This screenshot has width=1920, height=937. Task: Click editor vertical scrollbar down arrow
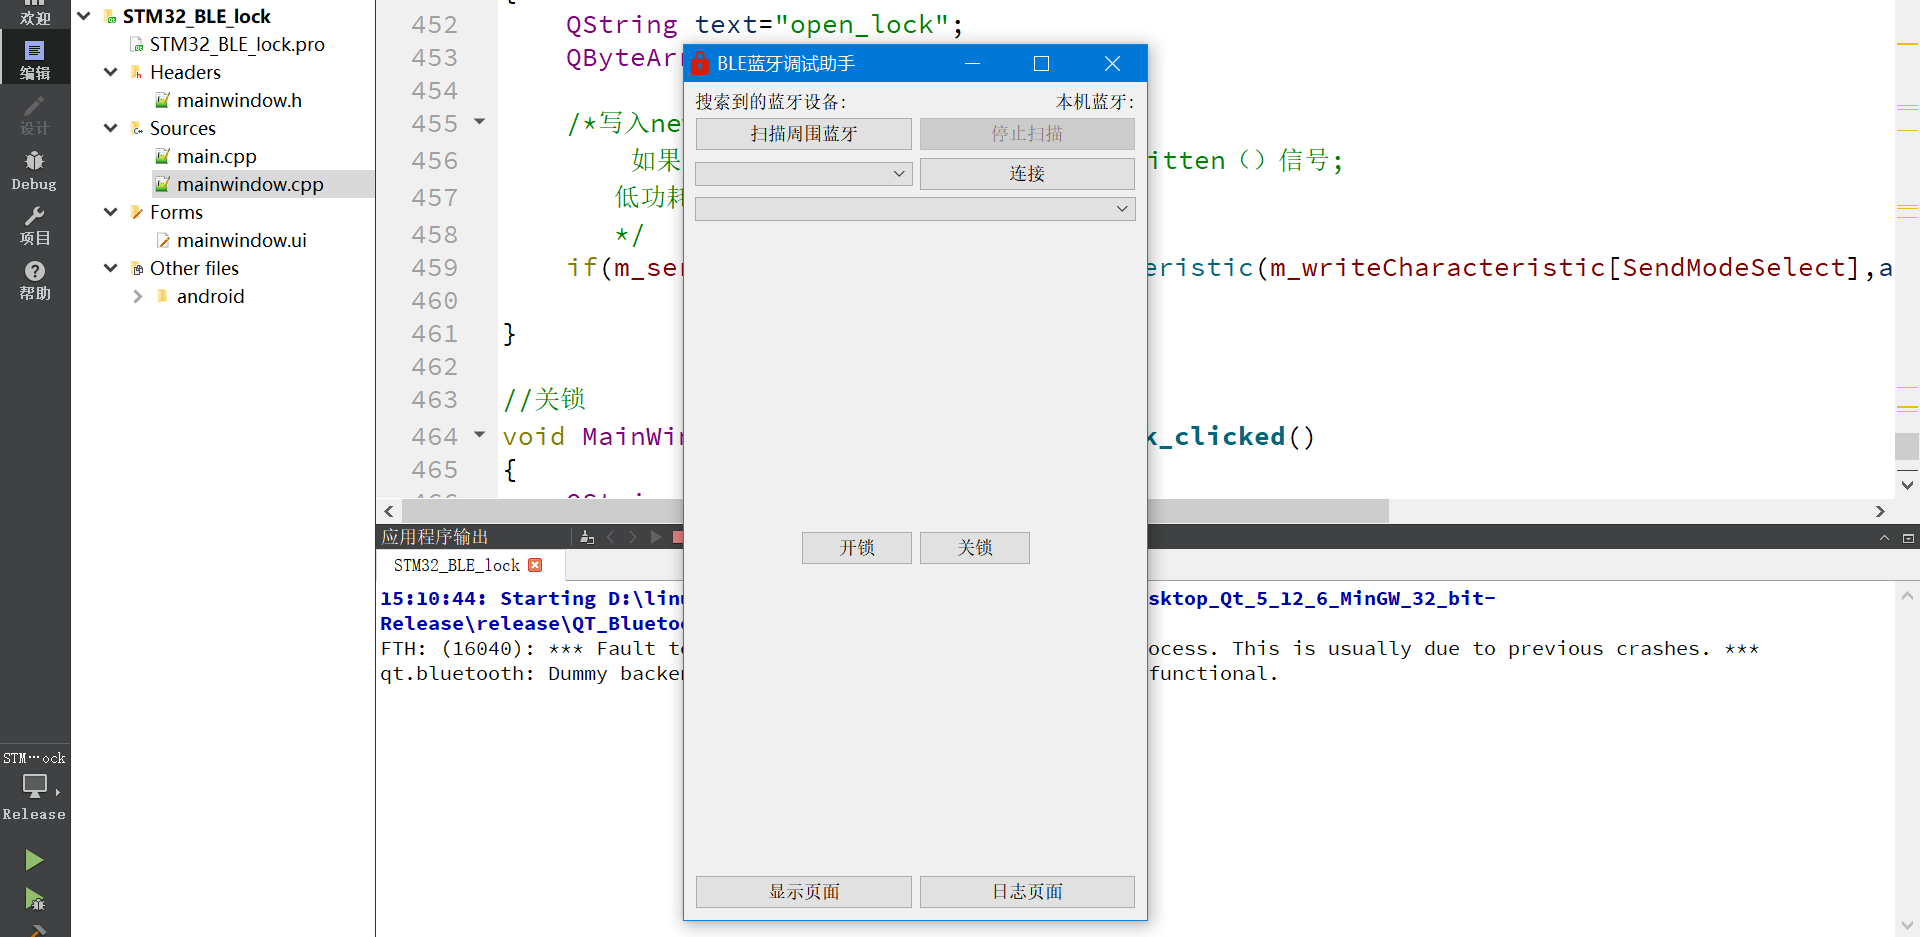1907,485
